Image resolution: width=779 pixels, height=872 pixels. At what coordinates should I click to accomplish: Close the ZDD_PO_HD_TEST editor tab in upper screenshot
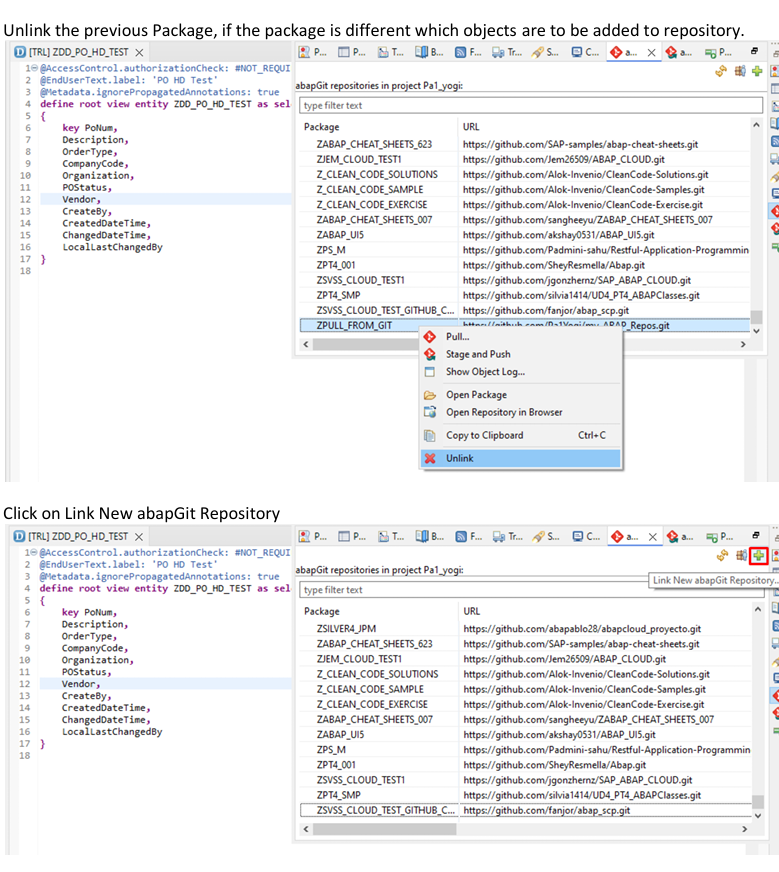(x=140, y=52)
